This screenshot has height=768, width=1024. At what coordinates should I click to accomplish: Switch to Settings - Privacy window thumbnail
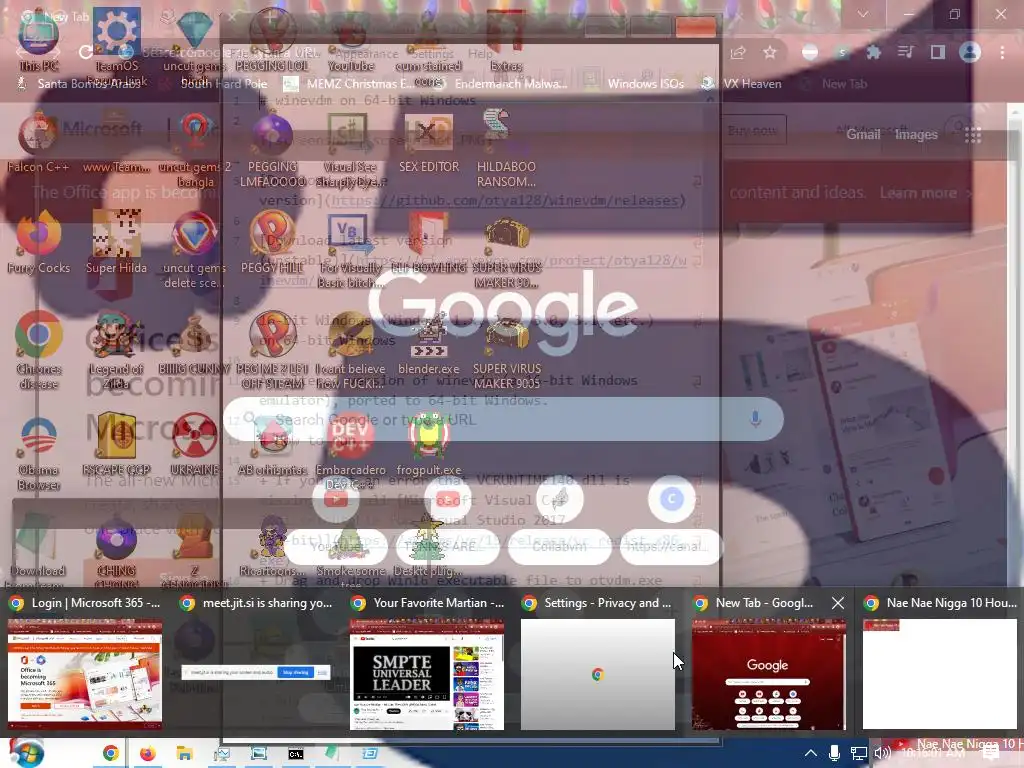598,662
